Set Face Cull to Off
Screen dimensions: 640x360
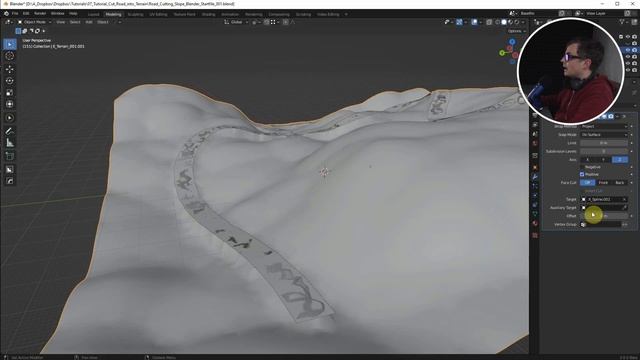[x=588, y=182]
